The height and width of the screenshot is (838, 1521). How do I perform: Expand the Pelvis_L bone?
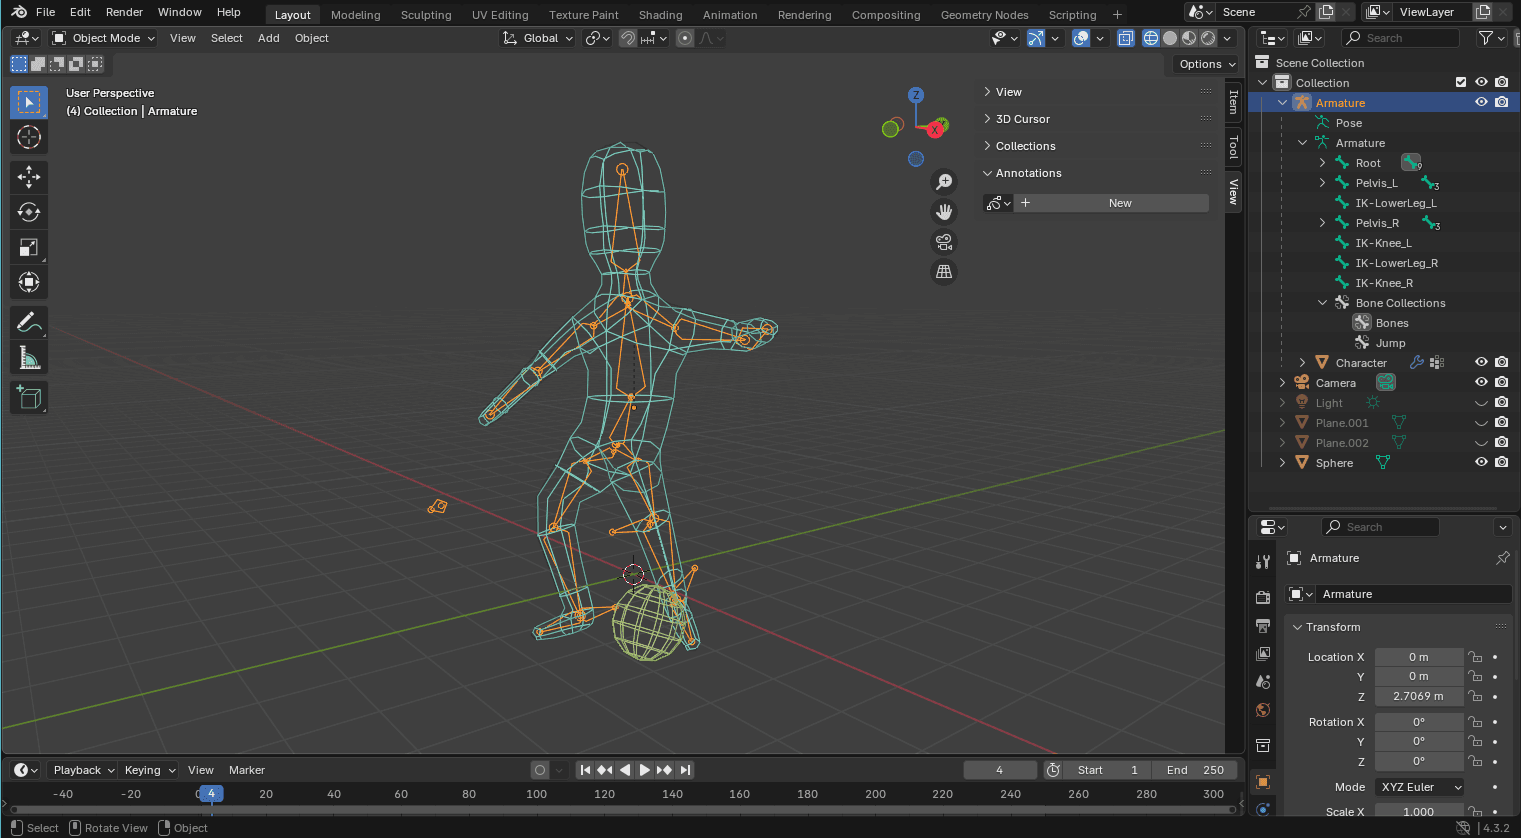1322,183
